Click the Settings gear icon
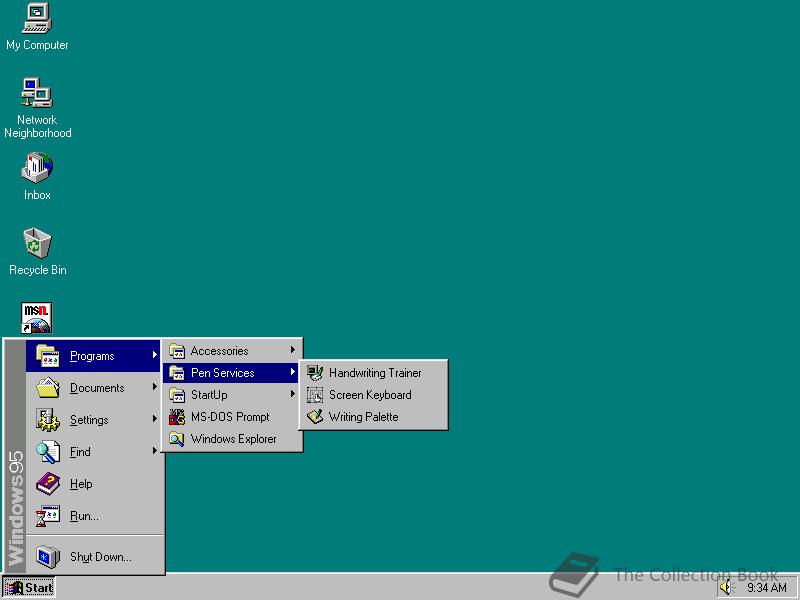This screenshot has height=600, width=800. (x=48, y=420)
